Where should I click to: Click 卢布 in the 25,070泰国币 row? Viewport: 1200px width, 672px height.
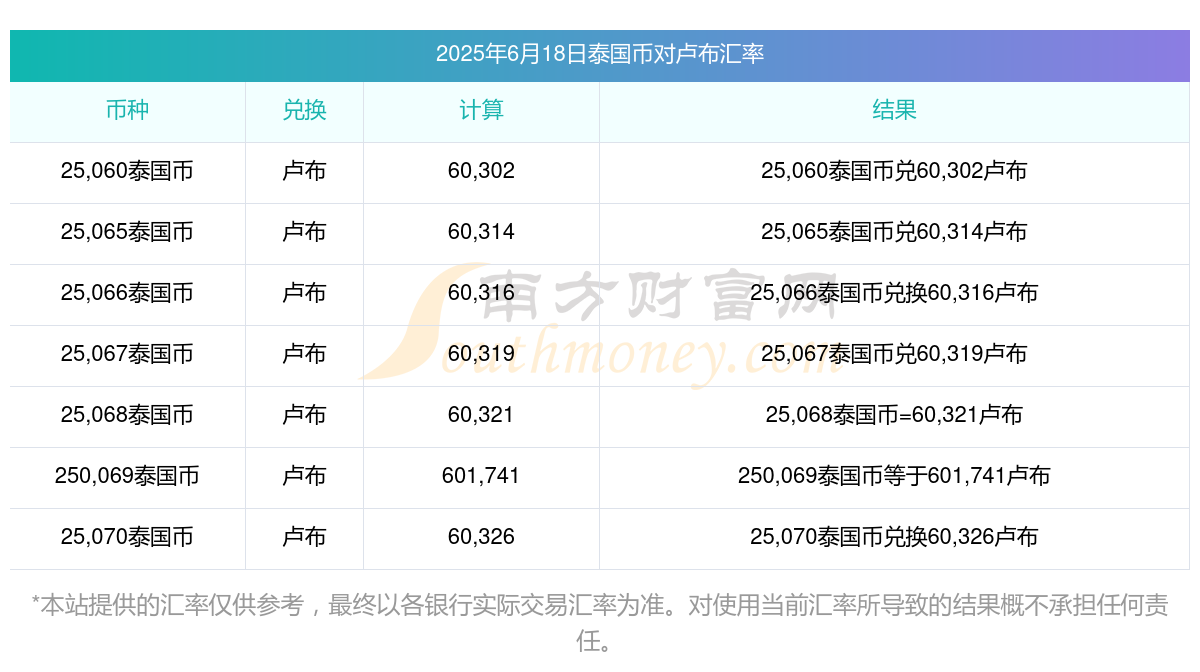[304, 537]
